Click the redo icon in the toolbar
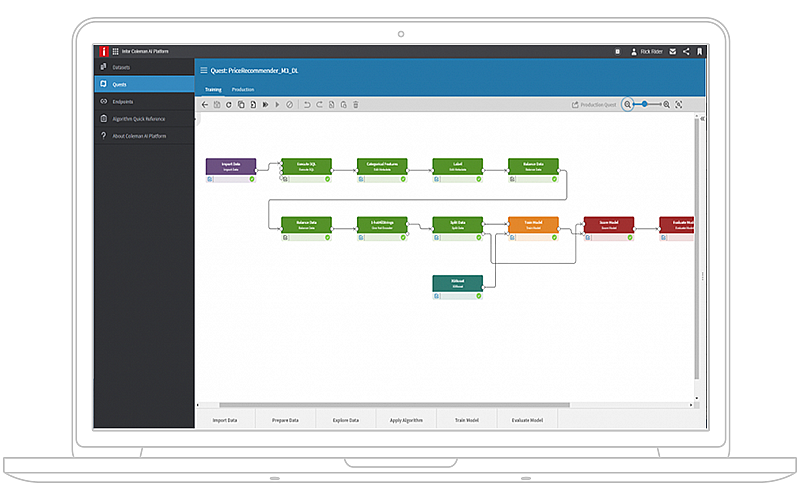Viewport: 800px width, 502px height. pos(319,105)
